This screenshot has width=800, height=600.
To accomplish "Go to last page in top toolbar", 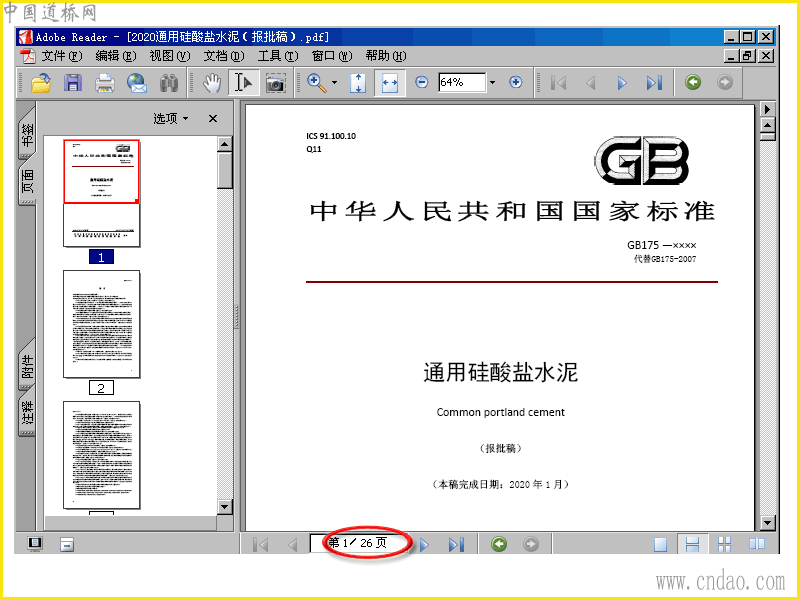I will pyautogui.click(x=654, y=83).
